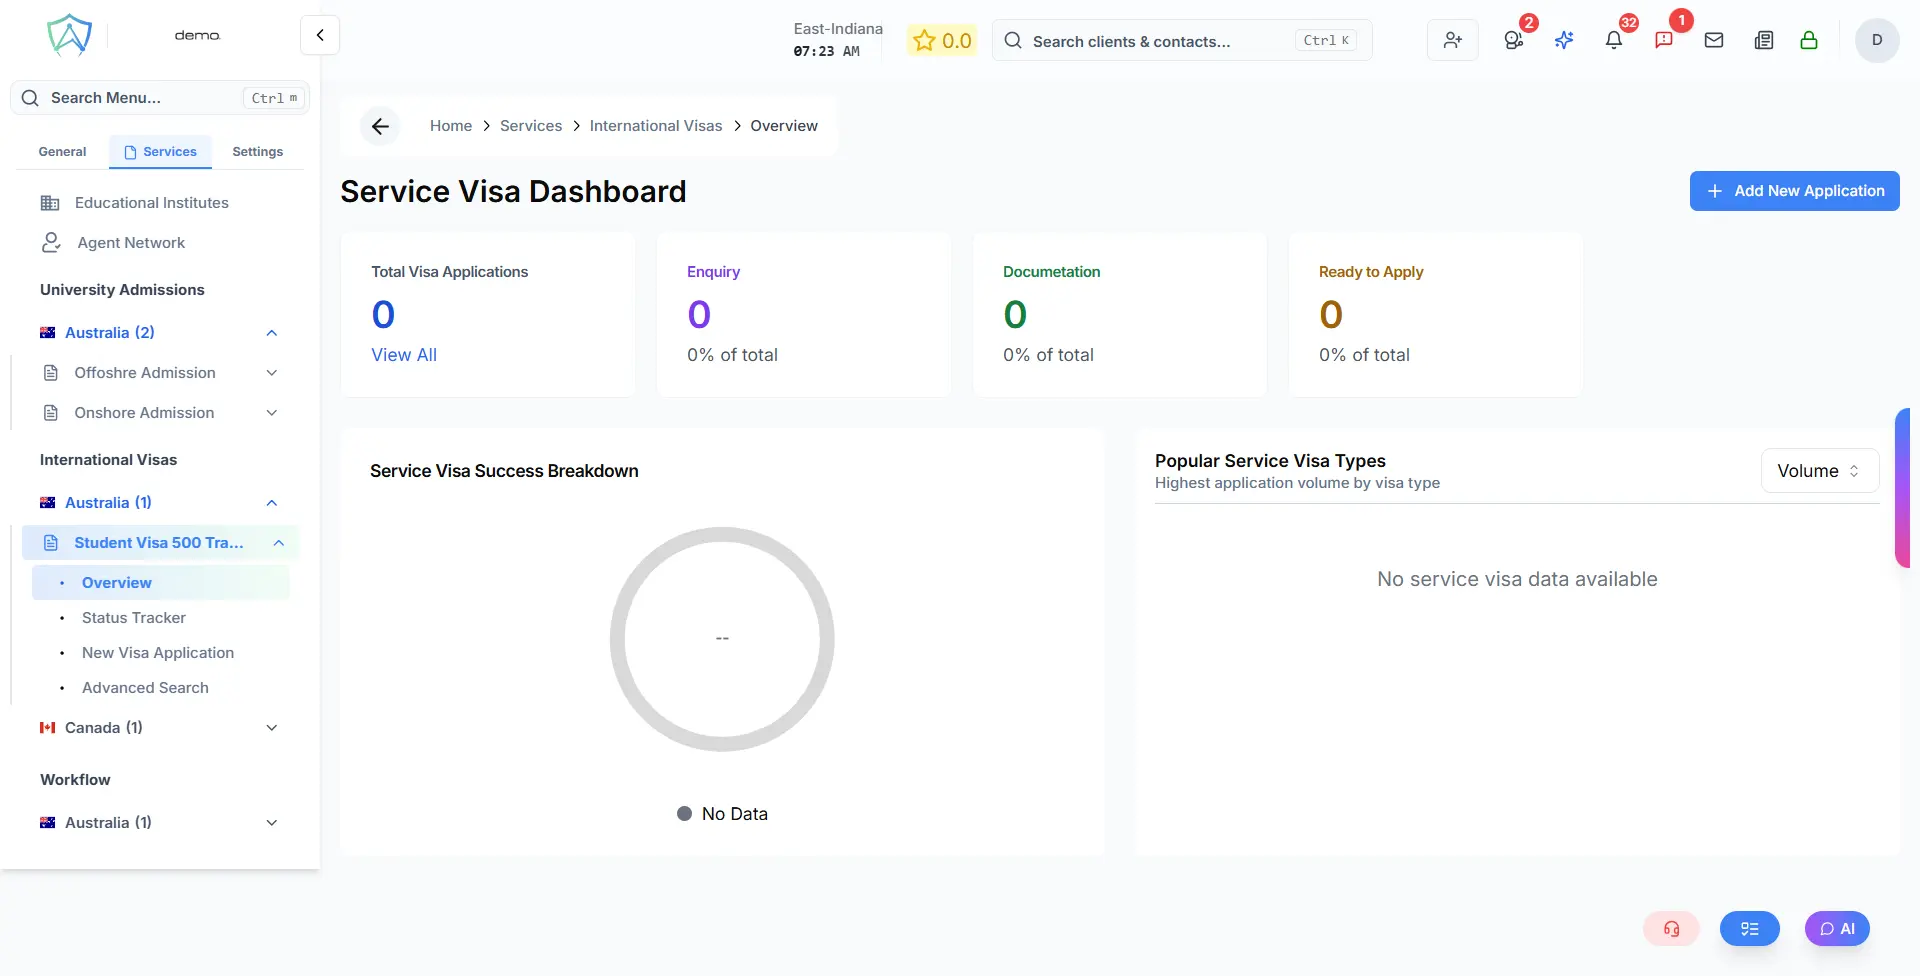1920x976 pixels.
Task: Switch to the General tab
Action: click(x=62, y=152)
